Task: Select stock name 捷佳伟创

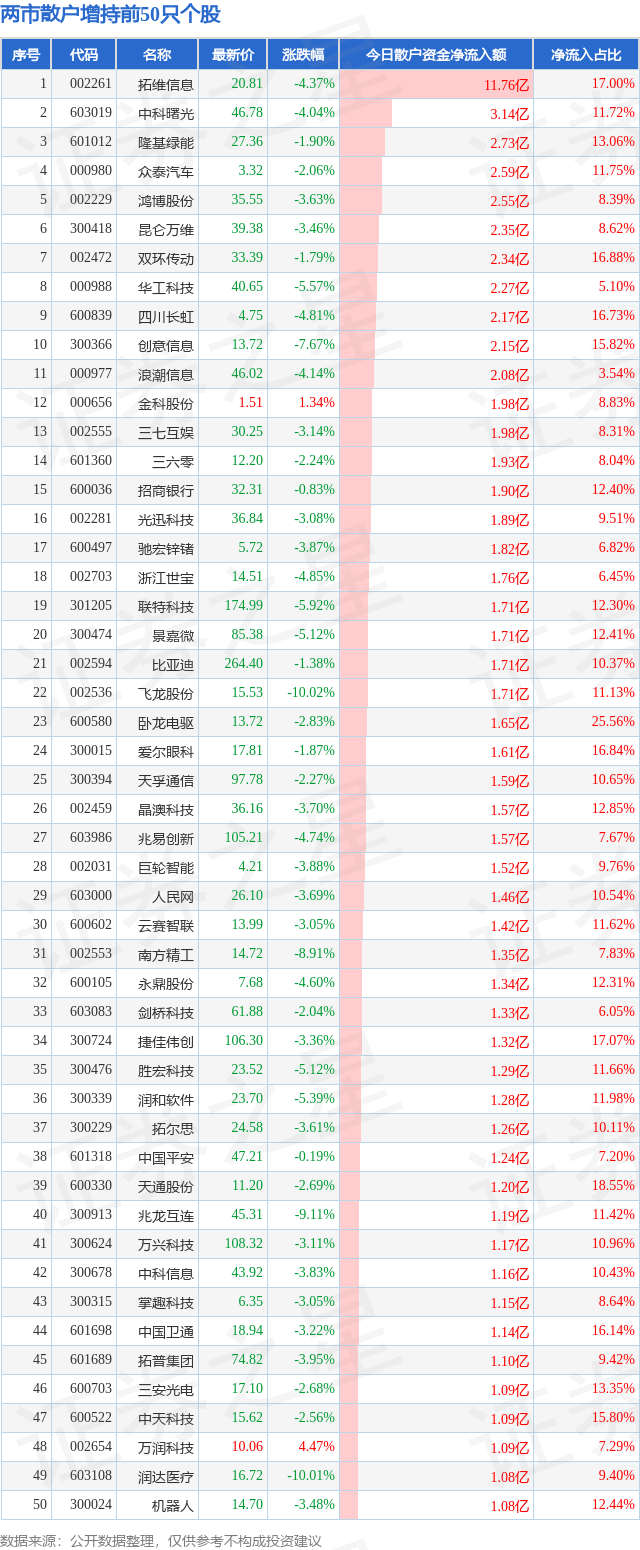Action: pos(166,1041)
